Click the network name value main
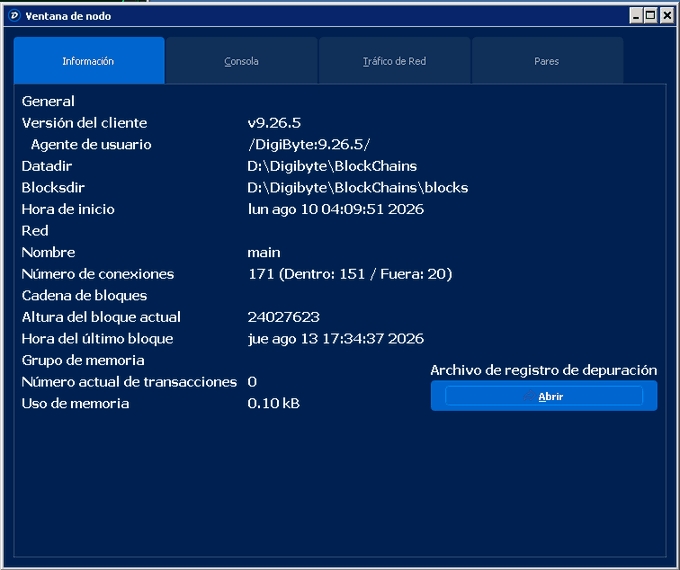Image resolution: width=680 pixels, height=570 pixels. (264, 252)
